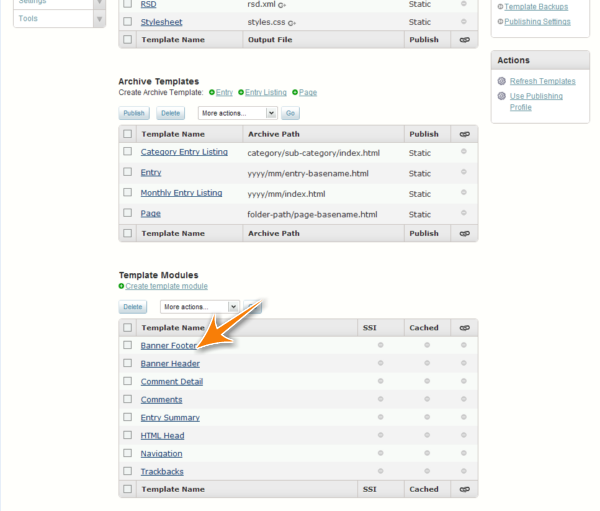This screenshot has height=511, width=600.
Task: Click the green plus icon beside Entry Listing
Action: tap(241, 92)
